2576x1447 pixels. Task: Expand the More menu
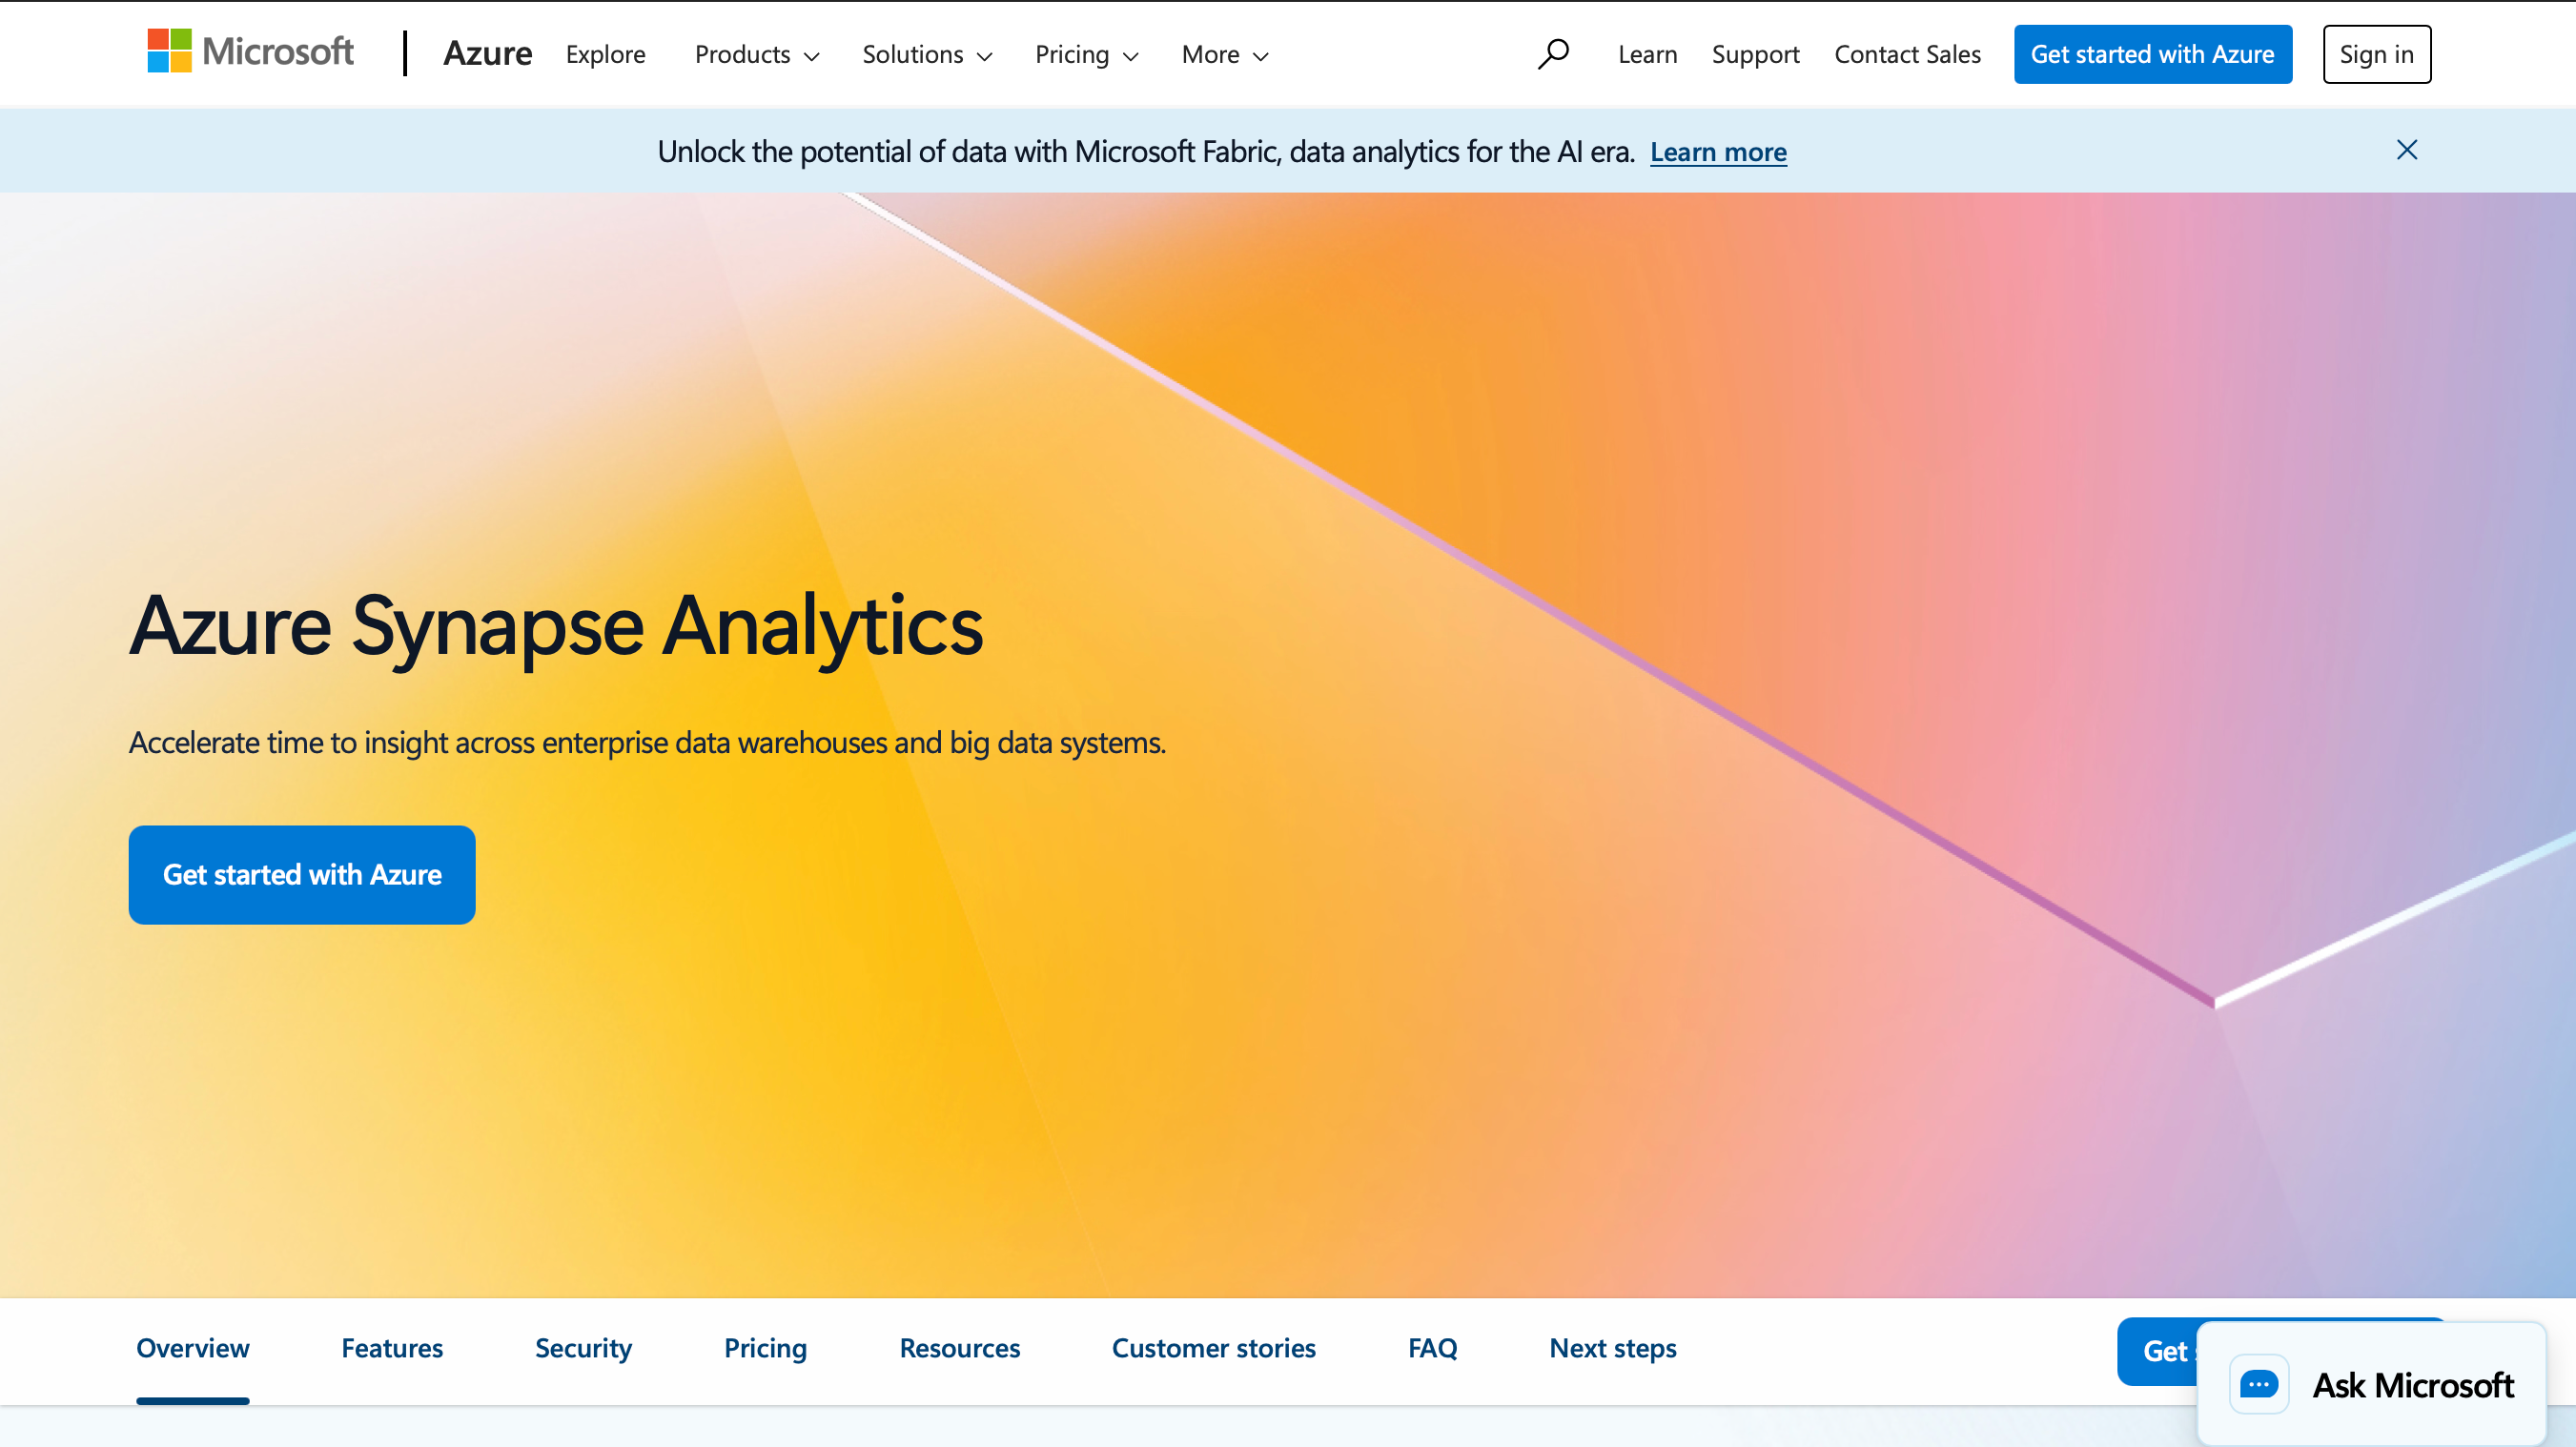(x=1224, y=55)
